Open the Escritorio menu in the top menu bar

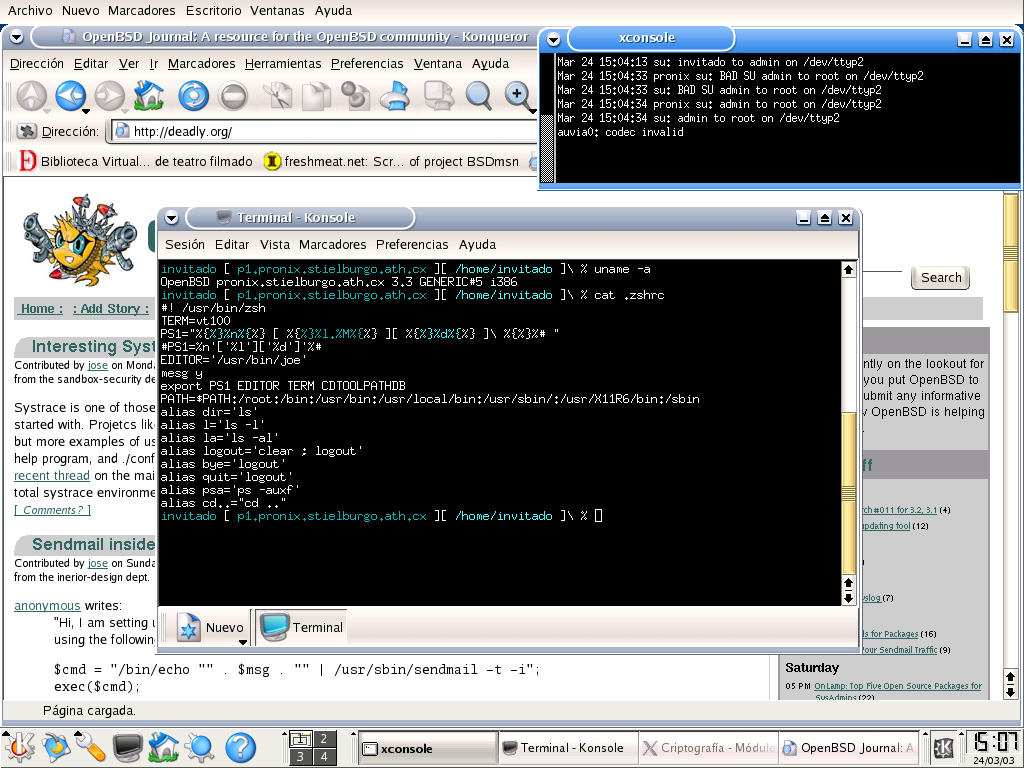click(x=214, y=10)
